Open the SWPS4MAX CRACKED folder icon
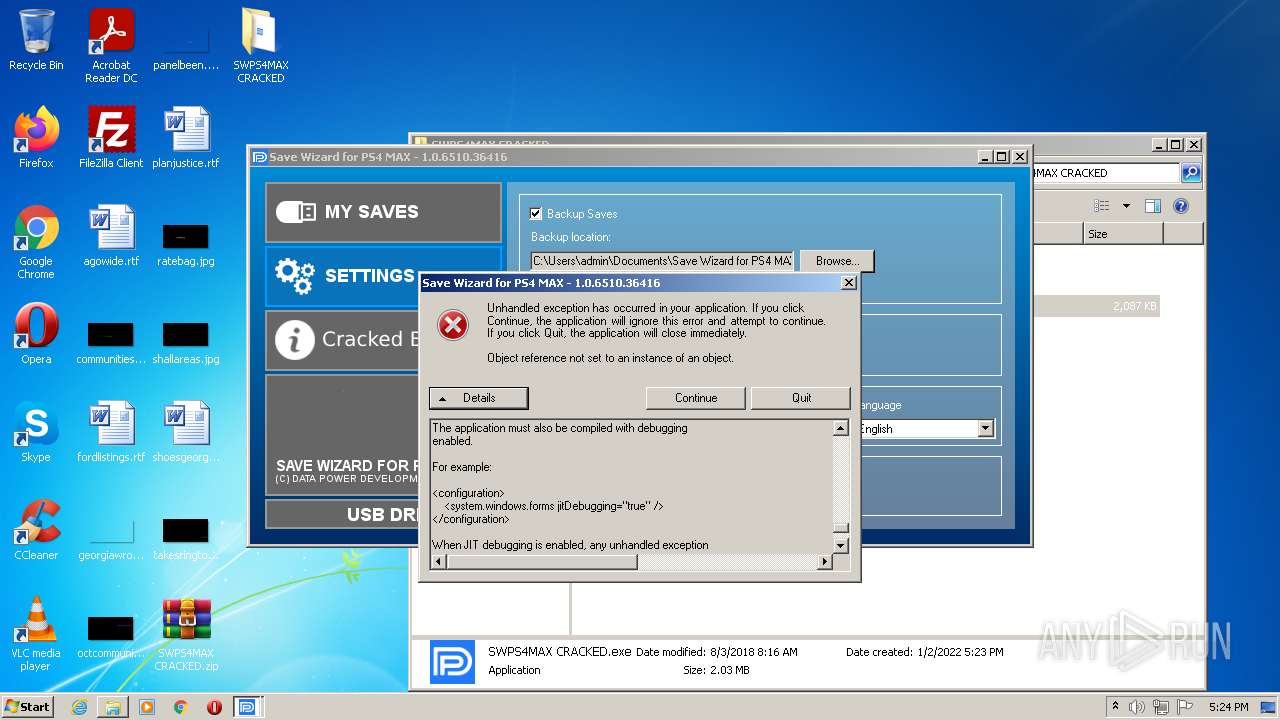 [x=260, y=45]
